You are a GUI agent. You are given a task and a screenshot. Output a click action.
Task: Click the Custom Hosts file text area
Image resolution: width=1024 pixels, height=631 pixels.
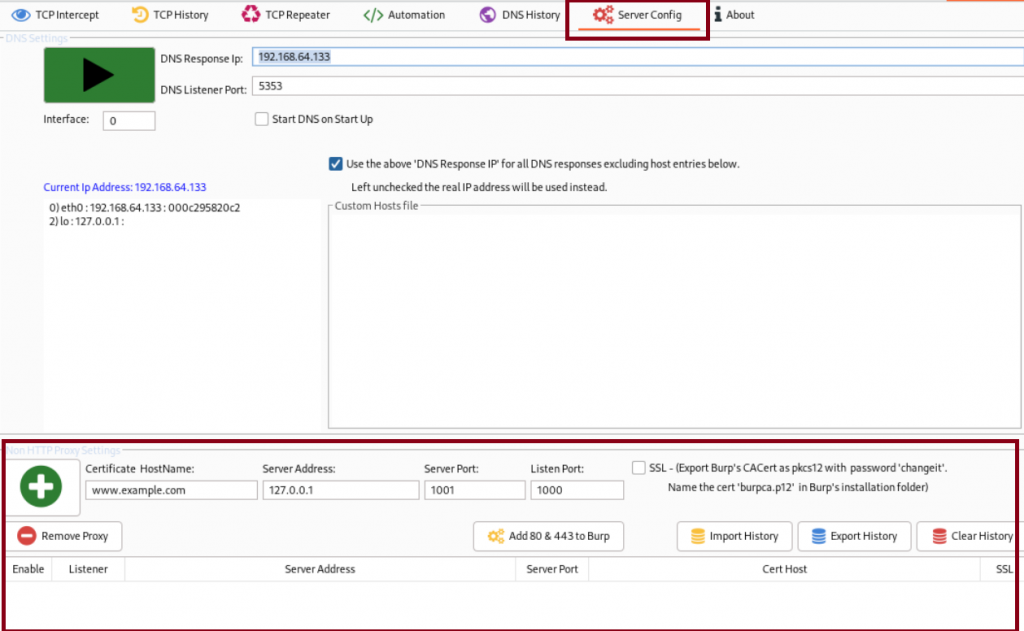[x=673, y=320]
